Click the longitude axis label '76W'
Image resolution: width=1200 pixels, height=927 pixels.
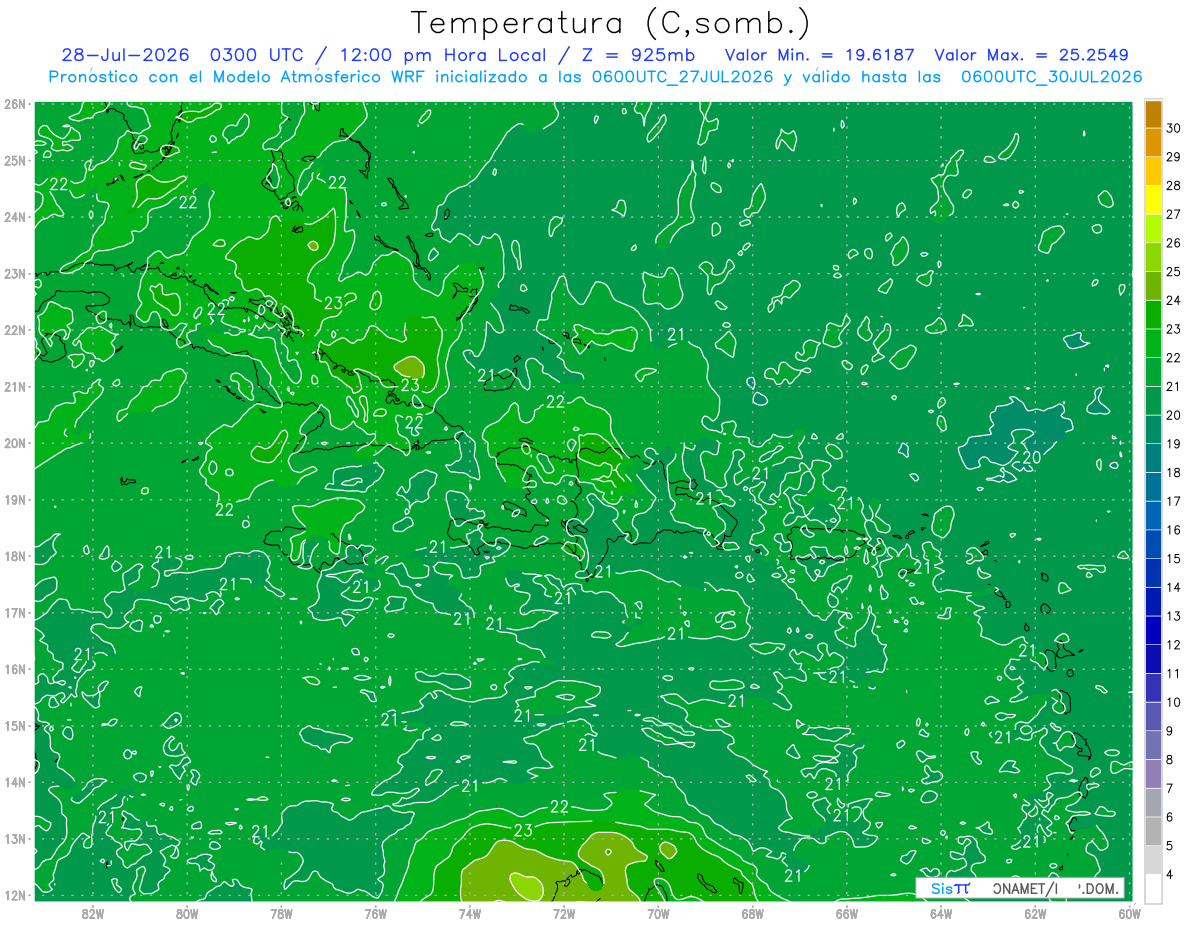click(x=376, y=913)
